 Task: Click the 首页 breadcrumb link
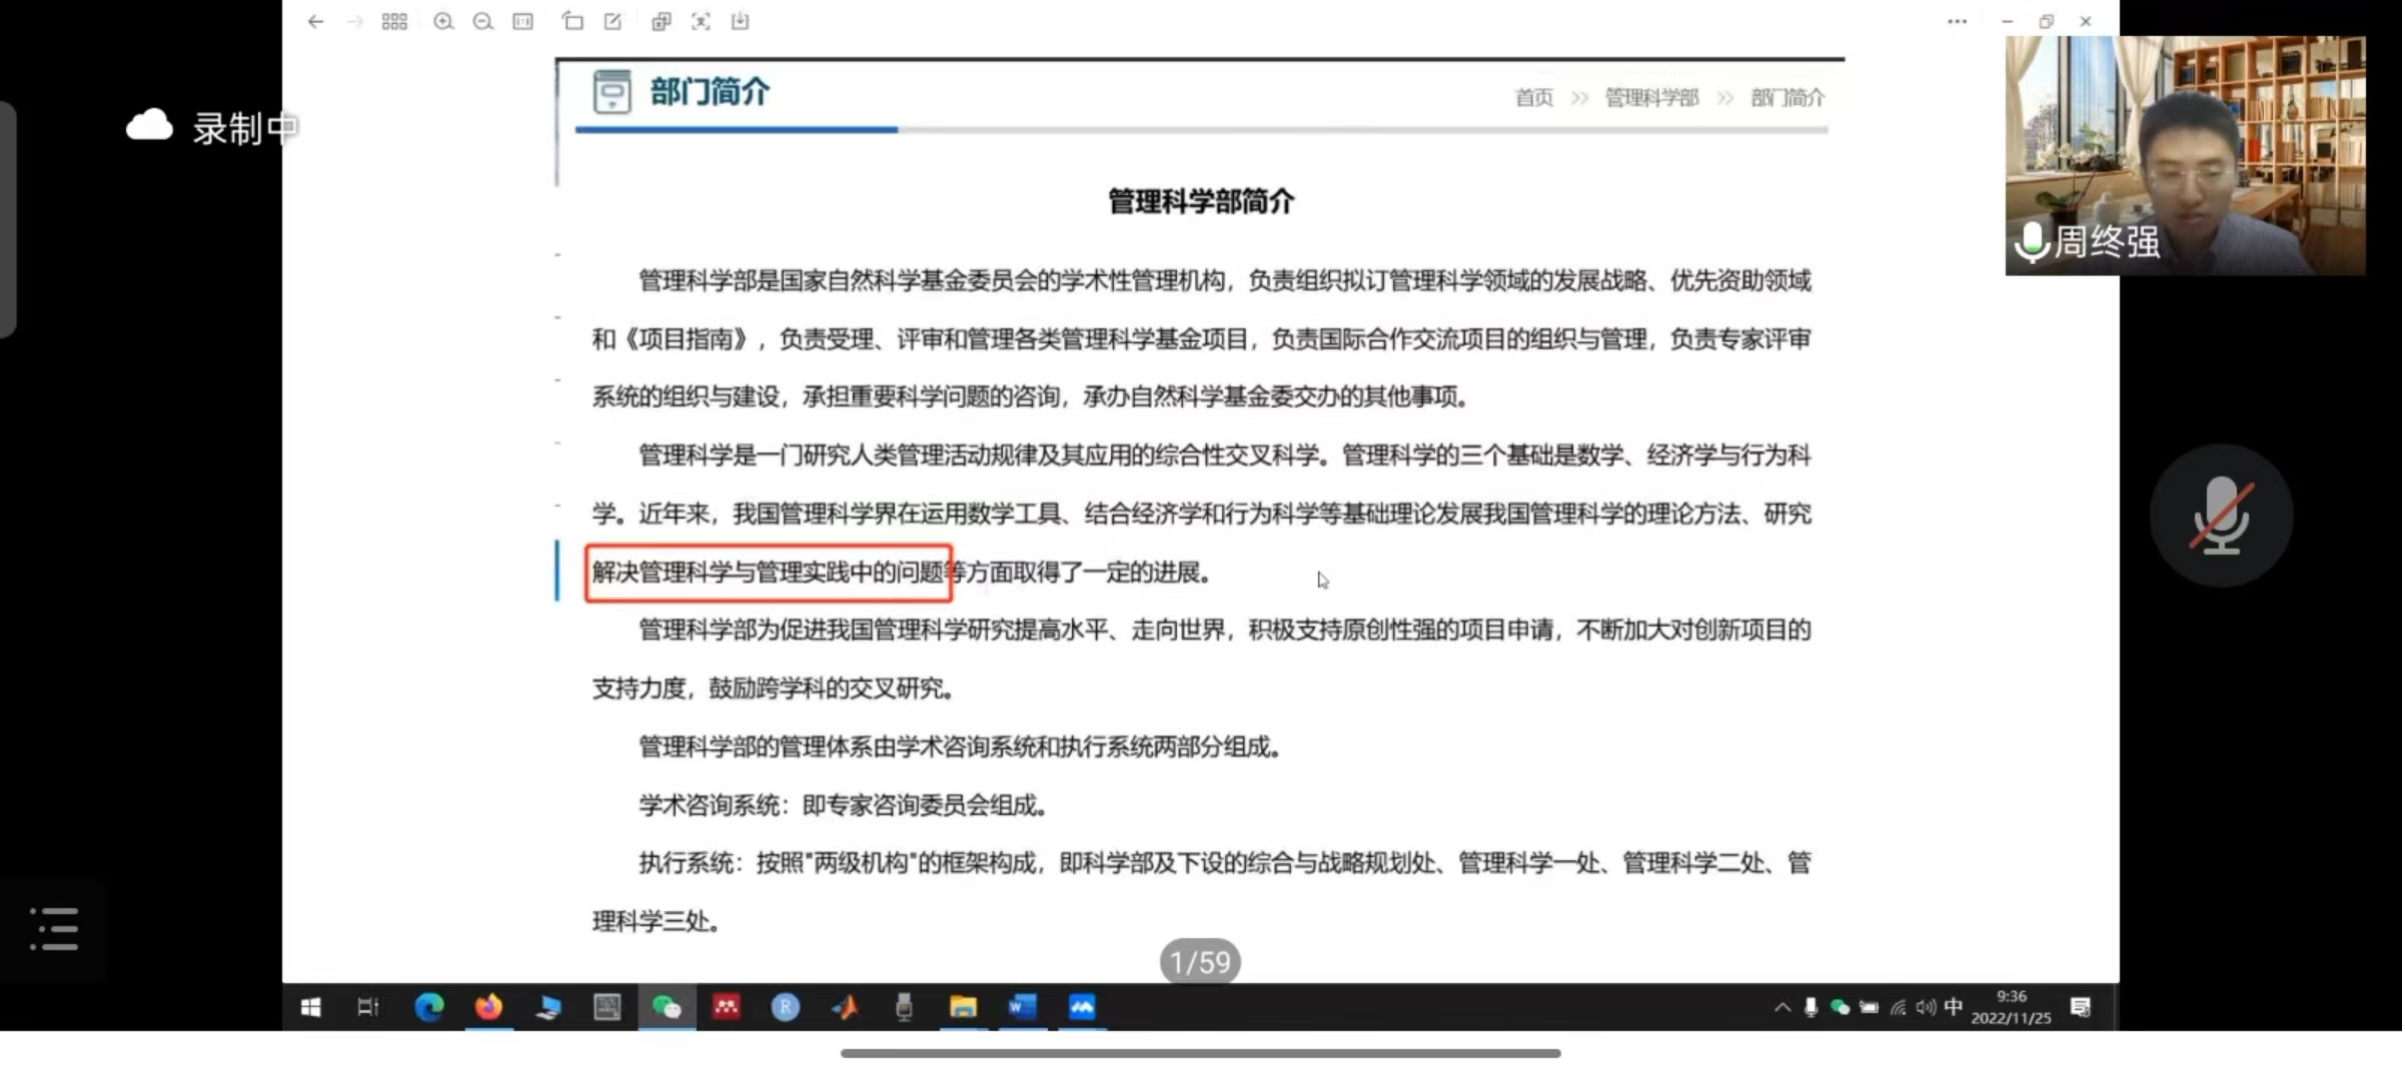[1534, 98]
